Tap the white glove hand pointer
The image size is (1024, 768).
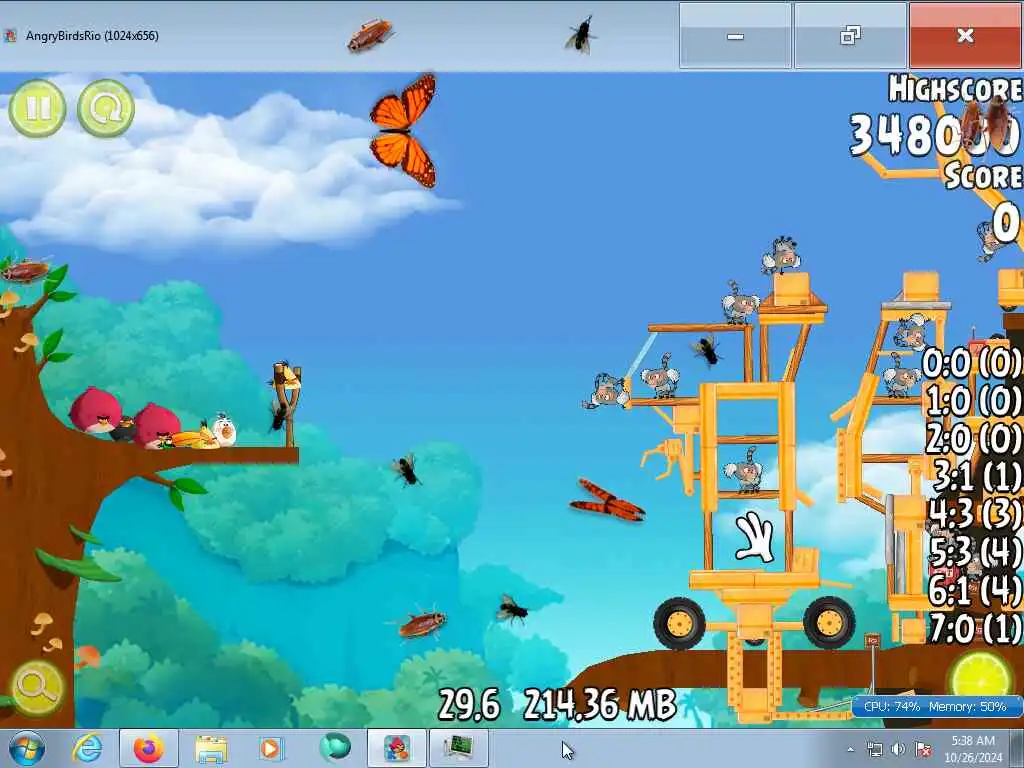755,538
